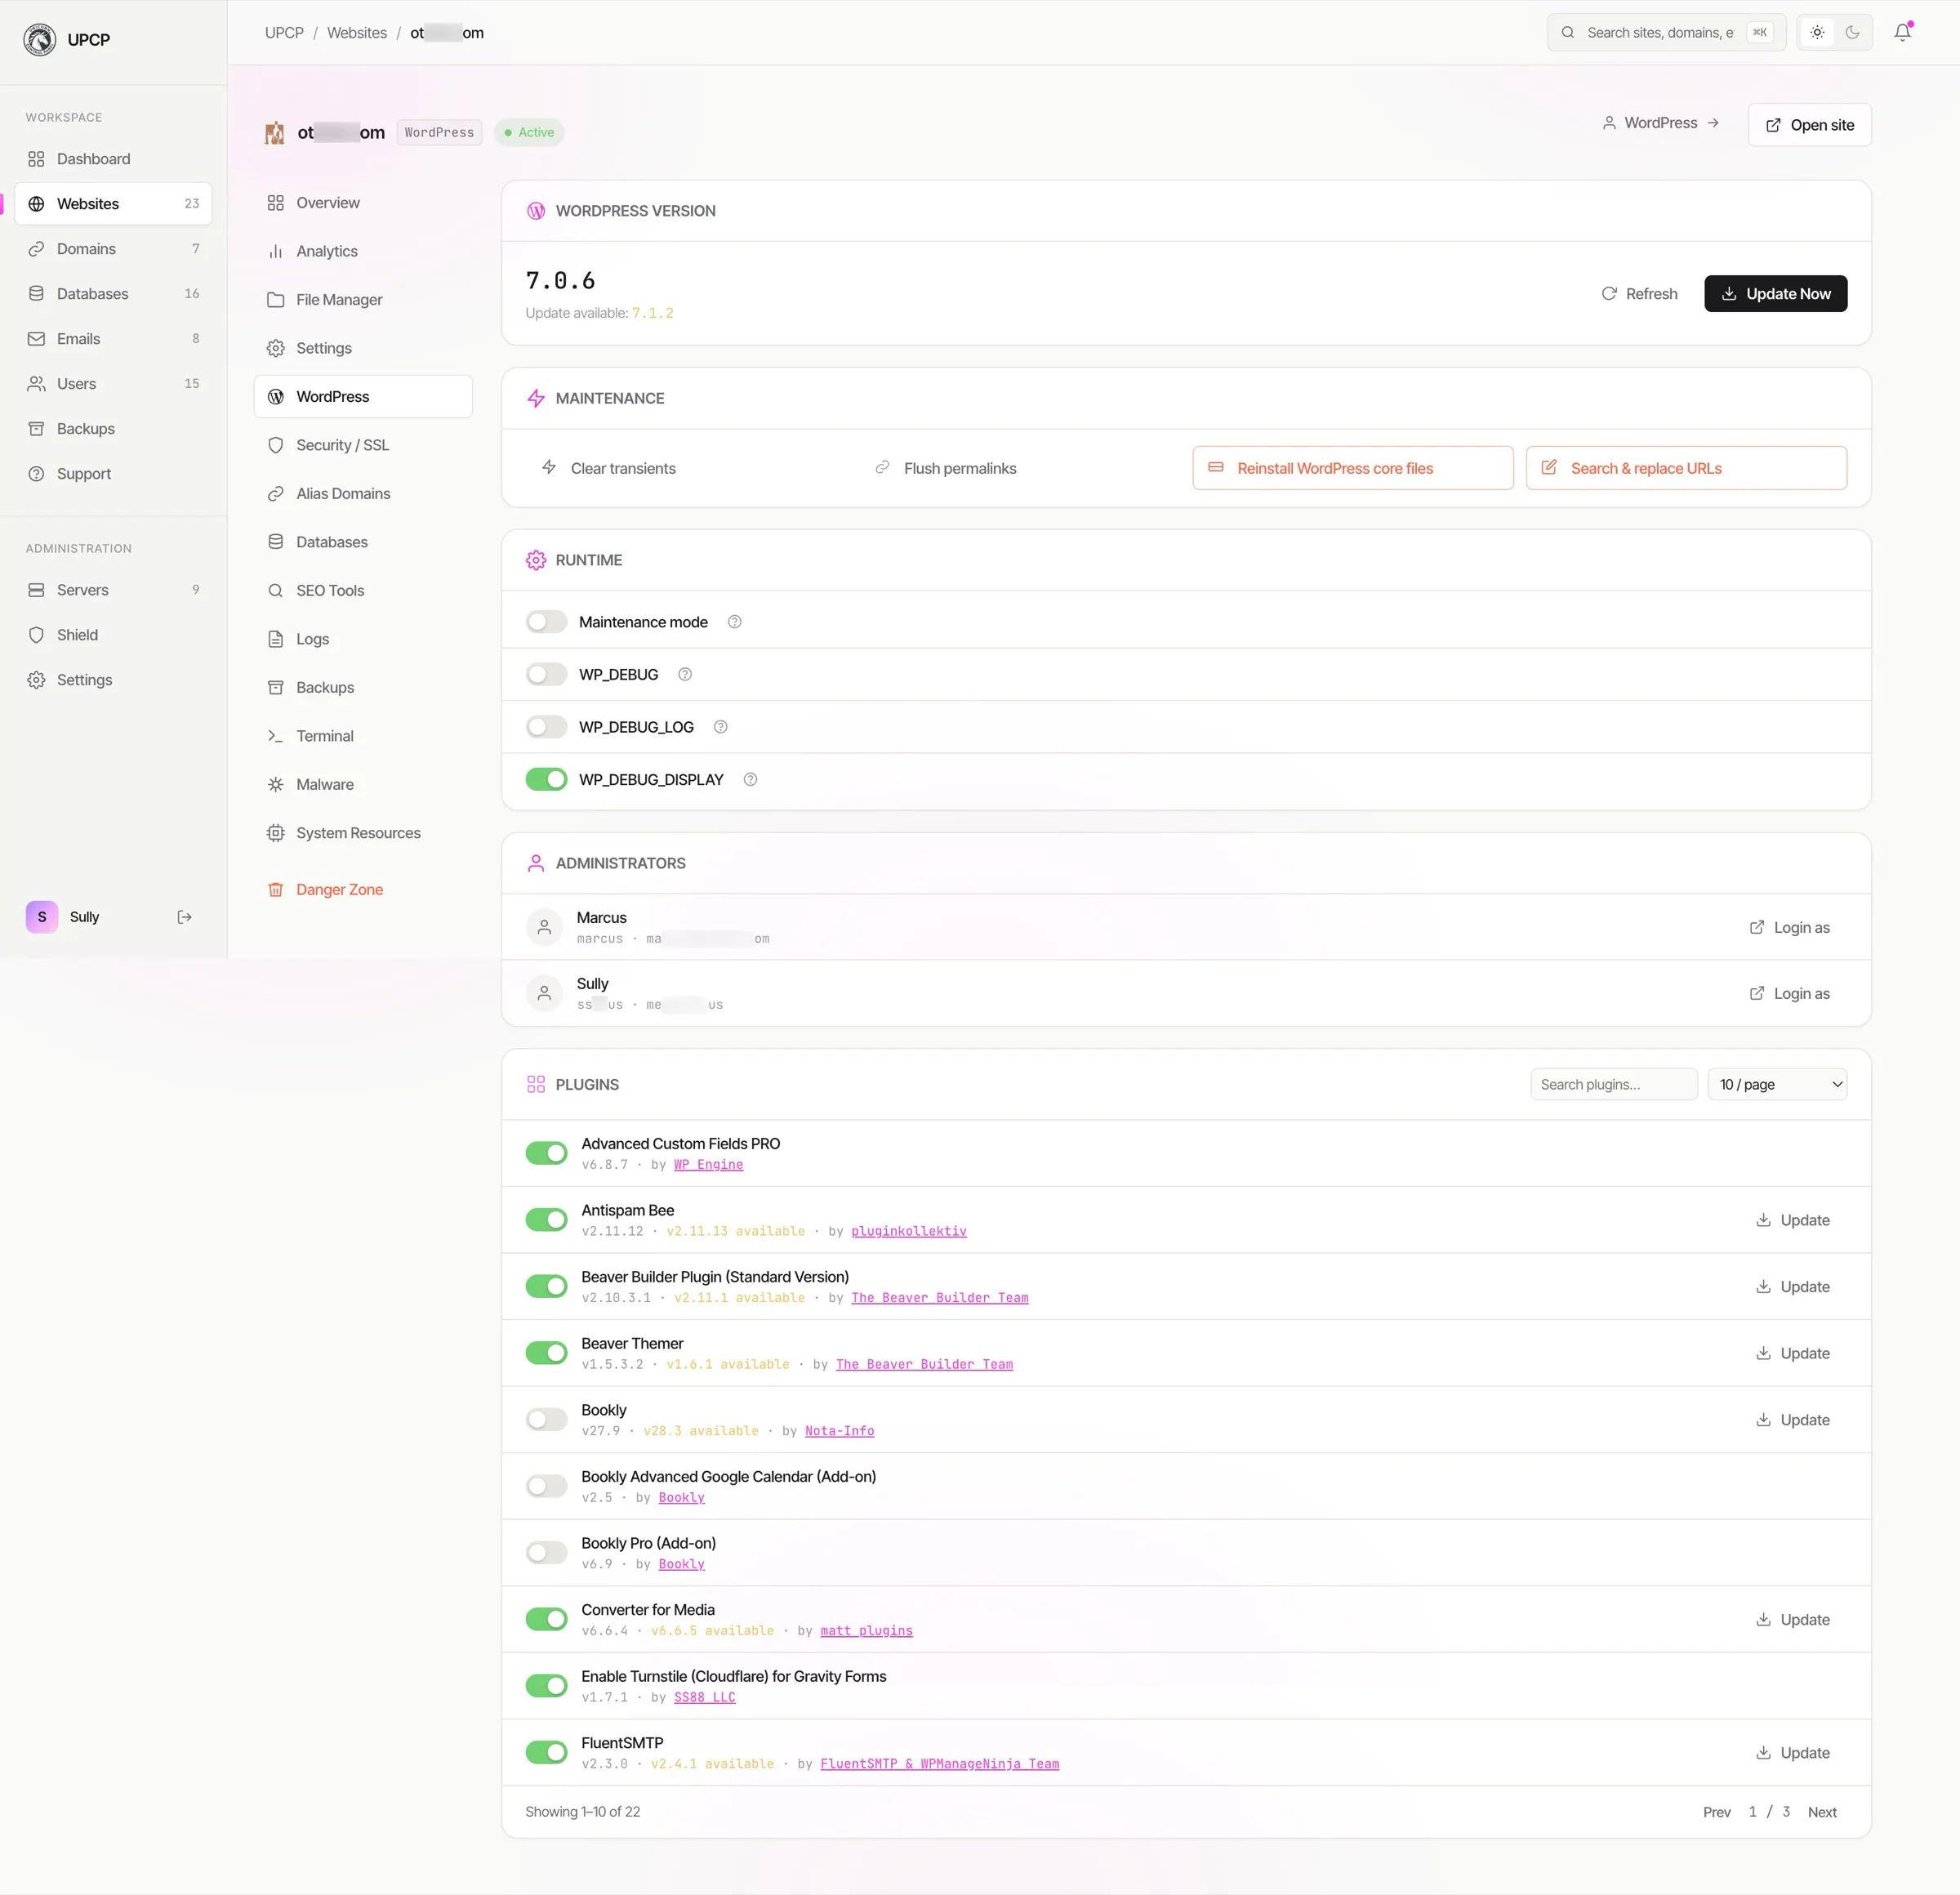The image size is (1960, 1895).
Task: Enable Maintenance mode toggle
Action: (x=546, y=622)
